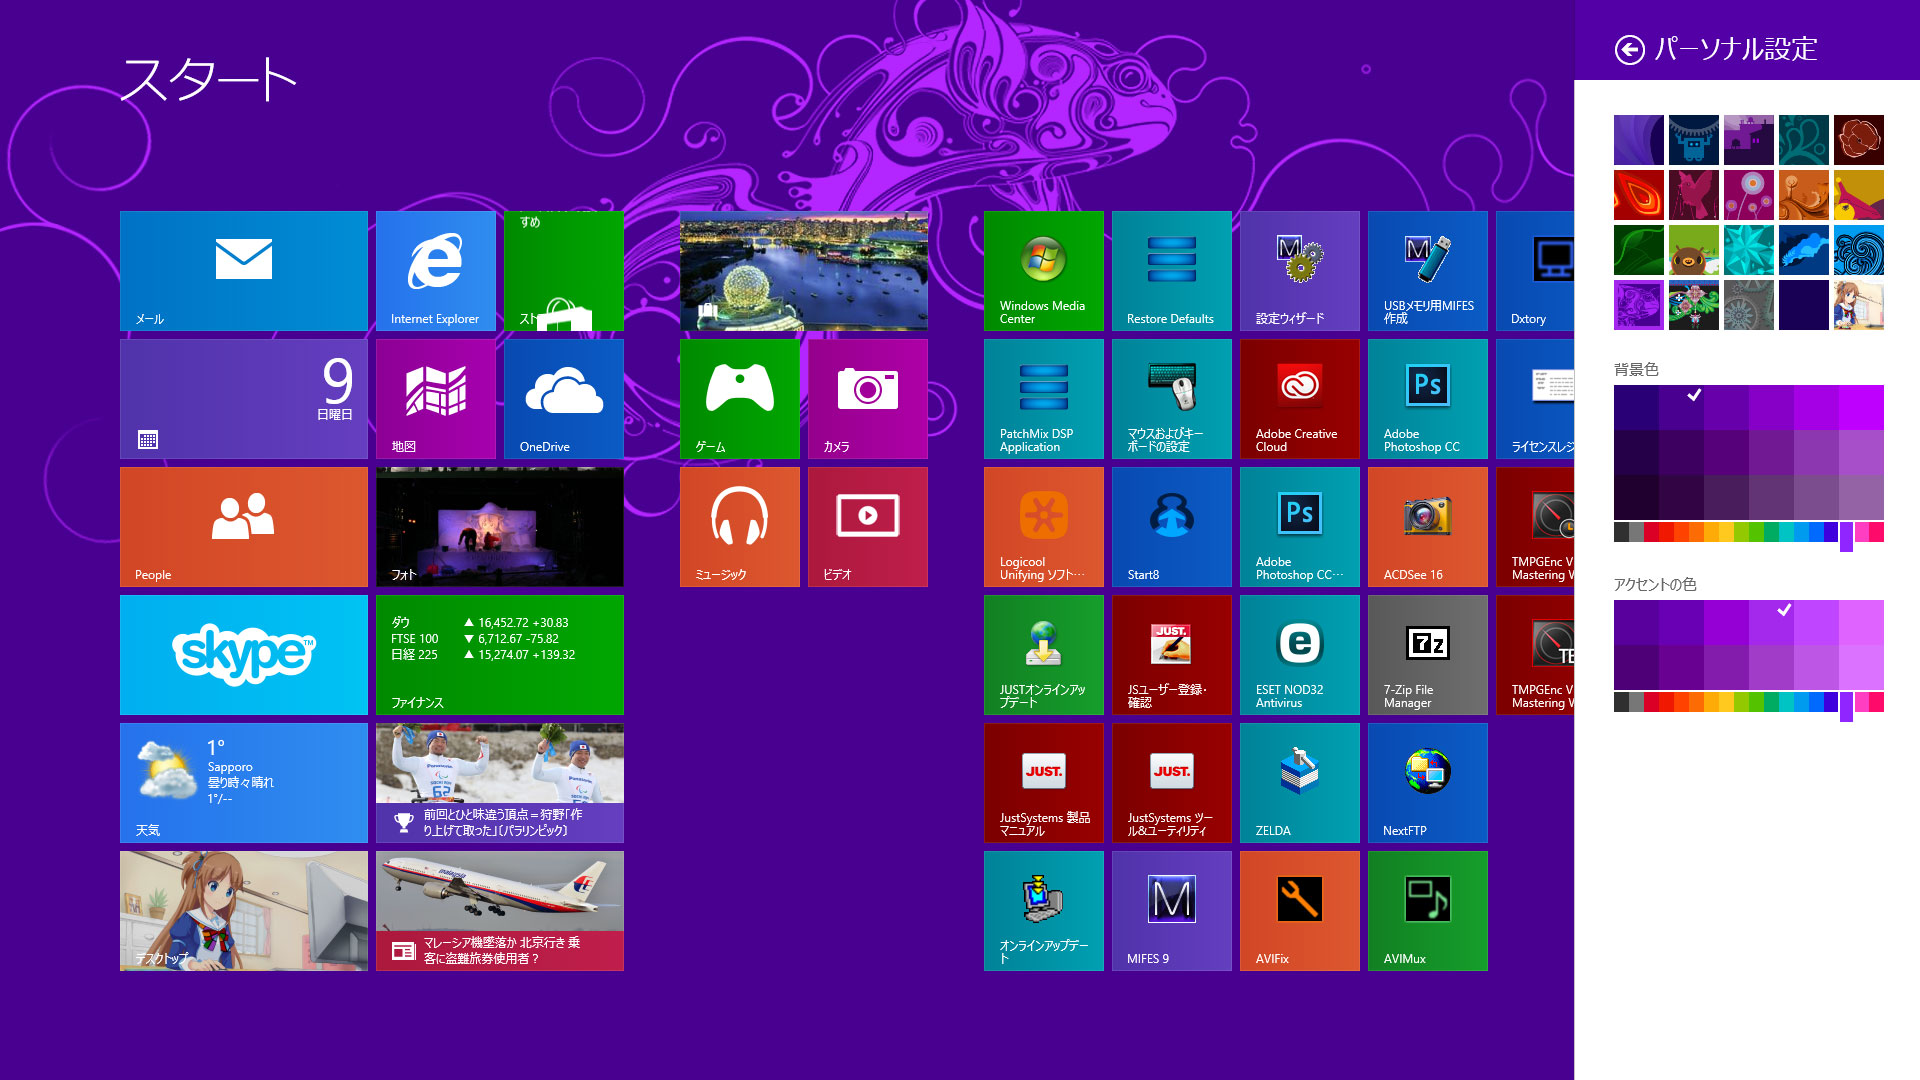Launch 7-Zip File Manager tile

click(1428, 655)
